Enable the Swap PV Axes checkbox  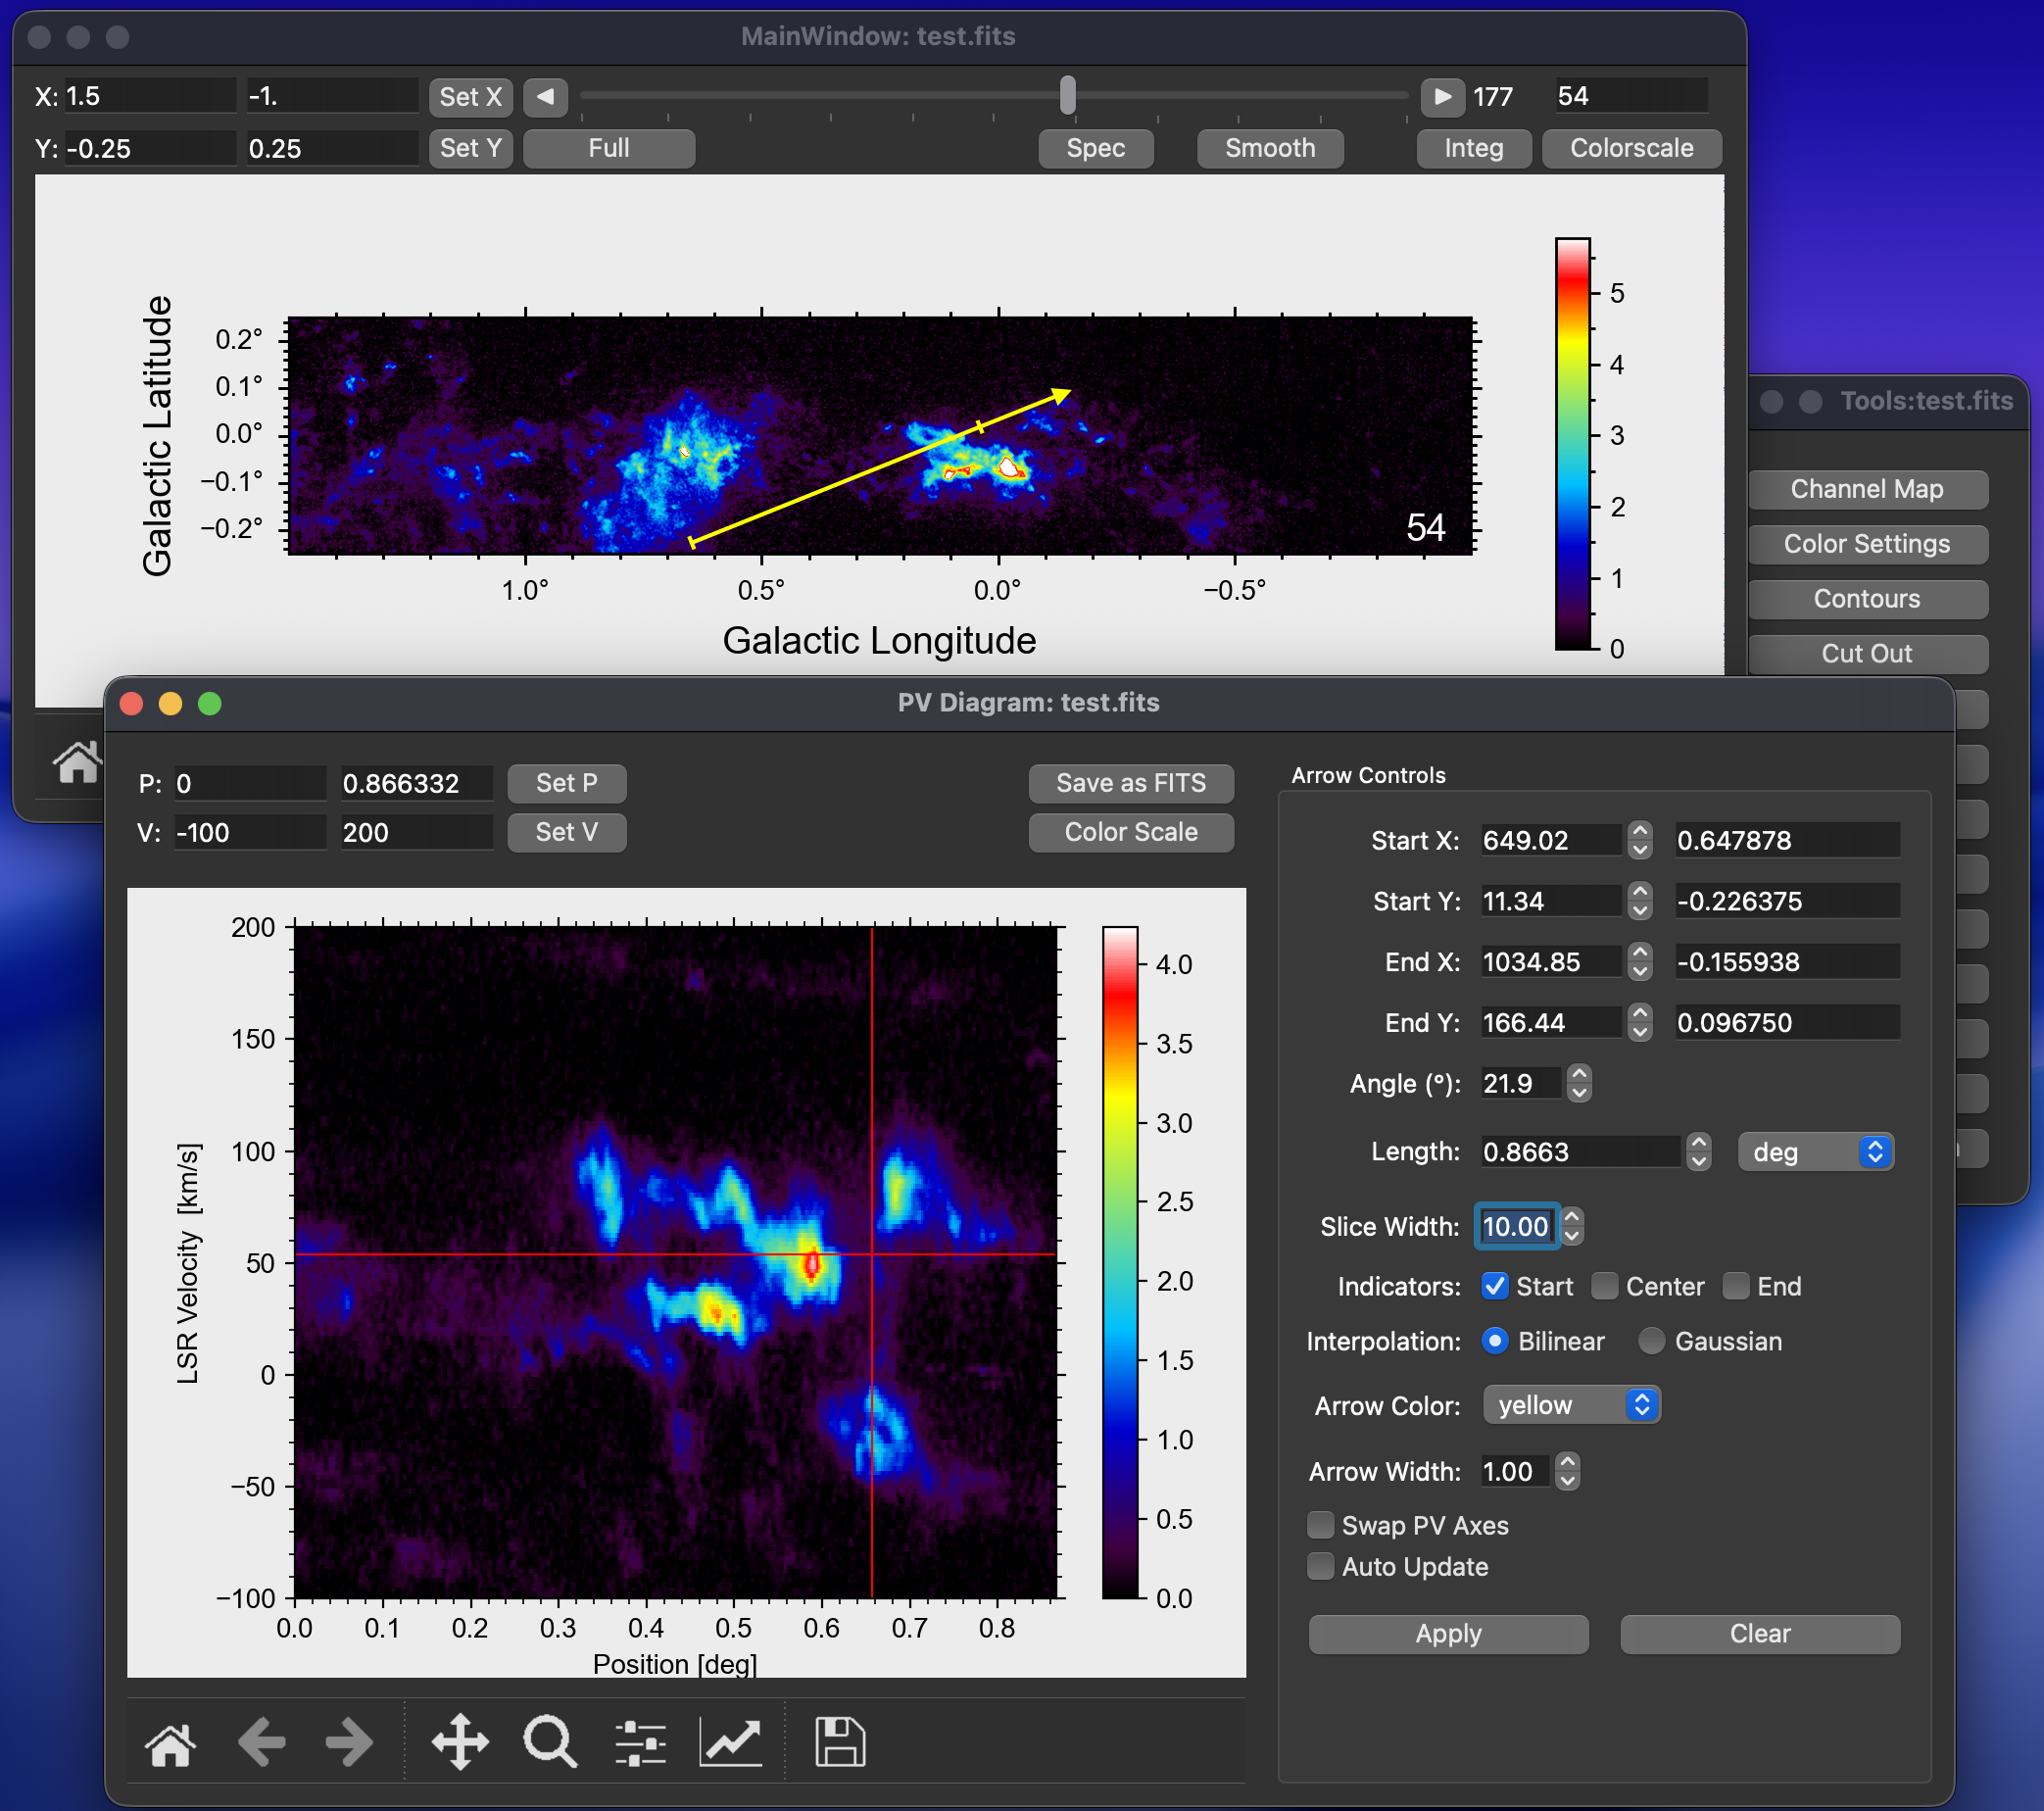point(1321,1525)
